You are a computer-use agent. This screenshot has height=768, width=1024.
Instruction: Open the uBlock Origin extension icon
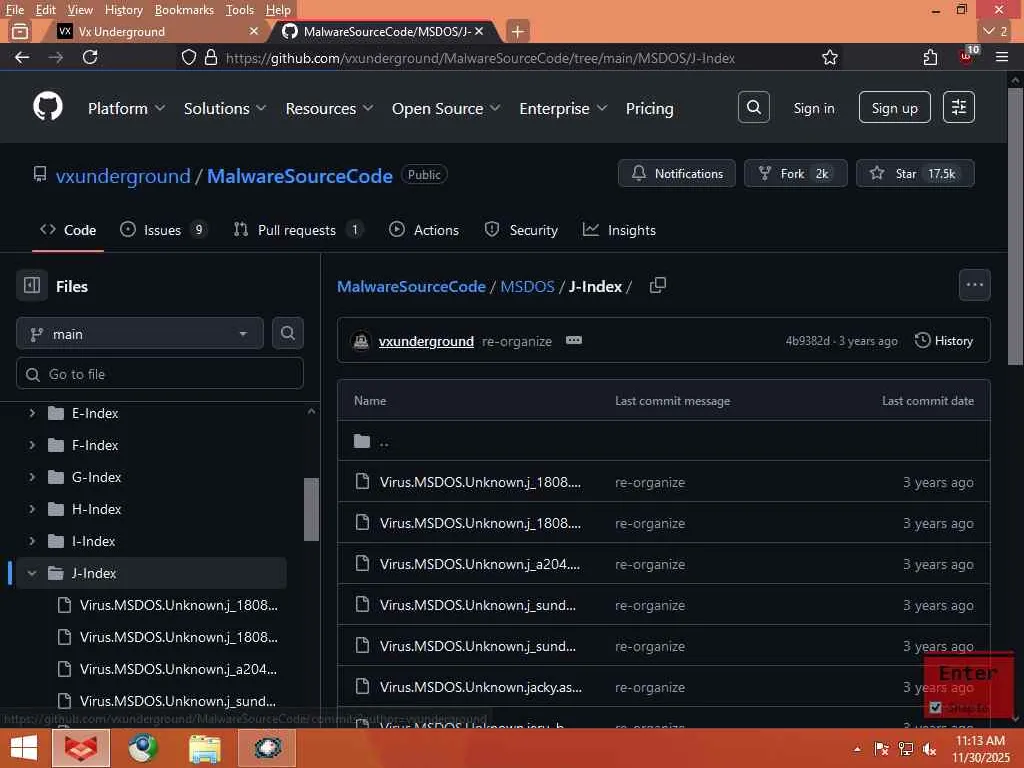(967, 57)
